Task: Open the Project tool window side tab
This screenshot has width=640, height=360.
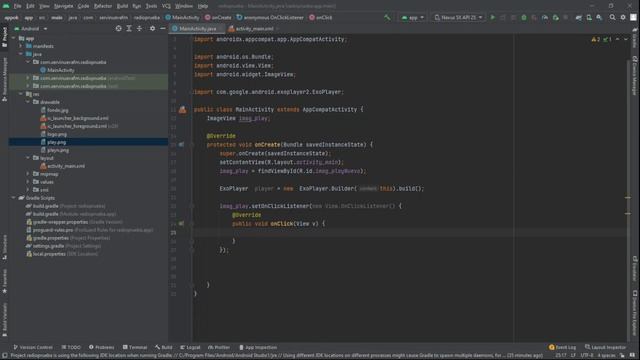Action: click(4, 37)
